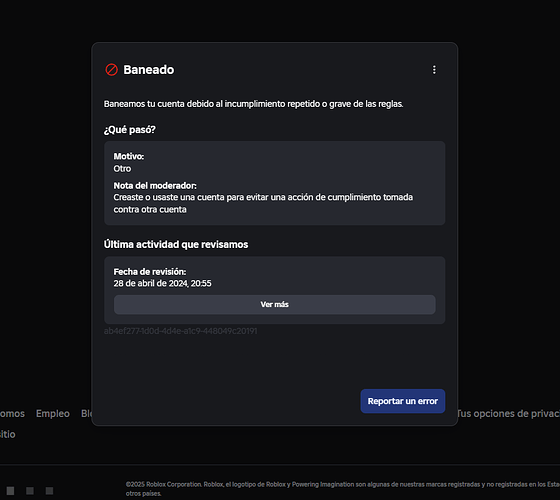Click the rightmost square footer social icon
This screenshot has width=560, height=500.
[x=49, y=491]
